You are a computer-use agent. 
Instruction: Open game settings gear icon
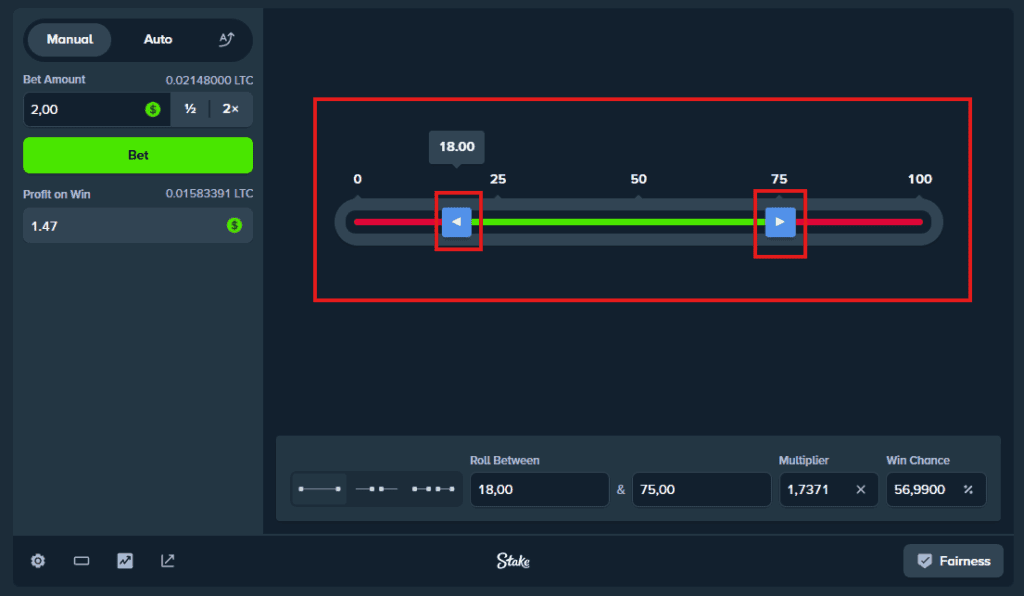tap(38, 561)
